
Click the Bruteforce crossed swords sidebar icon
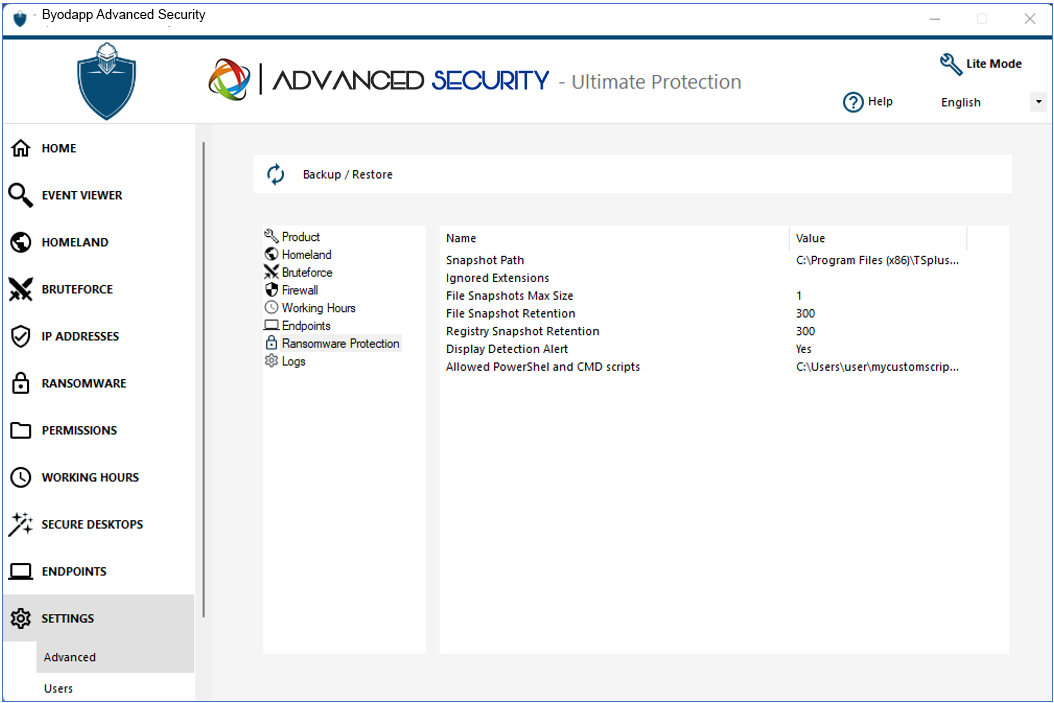pyautogui.click(x=20, y=289)
